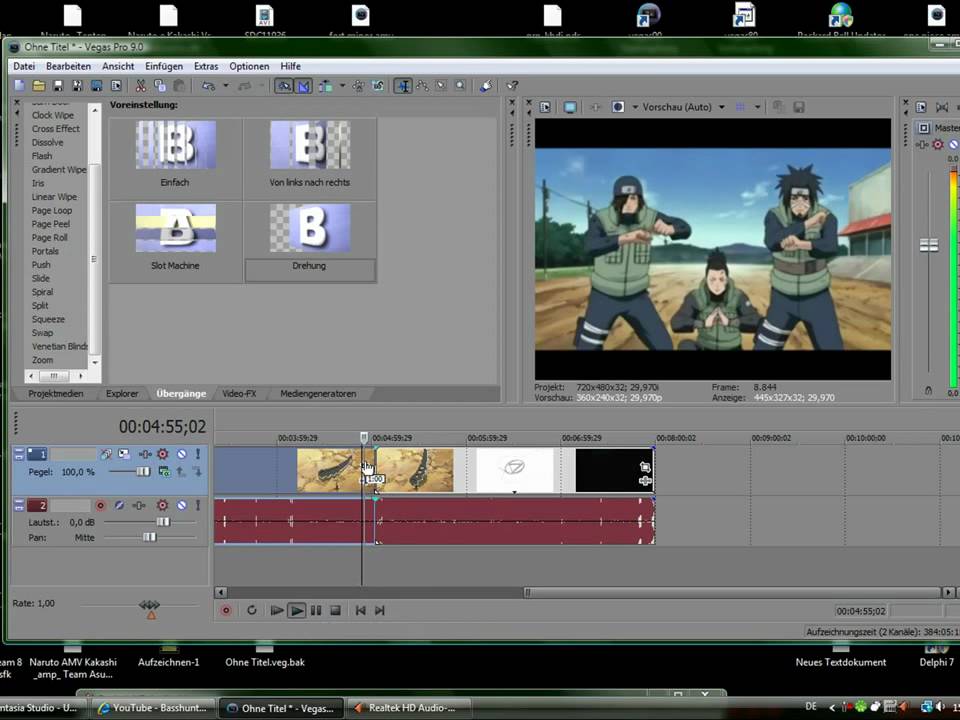Switch to the Projektmedien tab

coord(56,394)
